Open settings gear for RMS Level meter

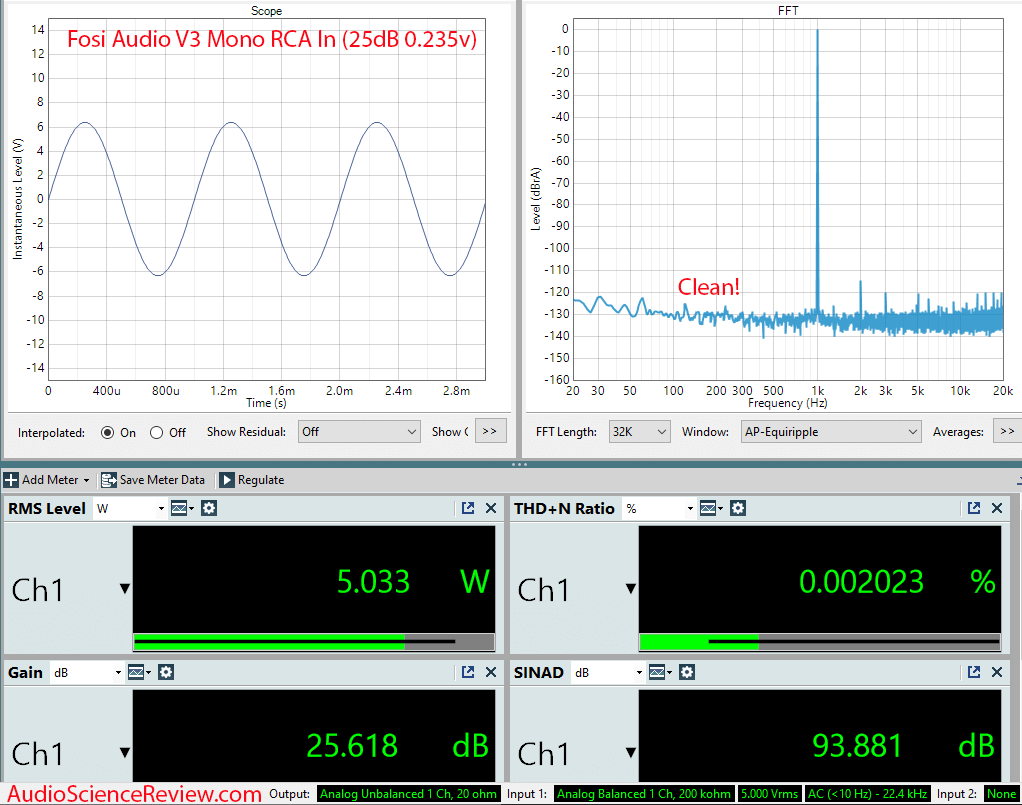[x=209, y=508]
